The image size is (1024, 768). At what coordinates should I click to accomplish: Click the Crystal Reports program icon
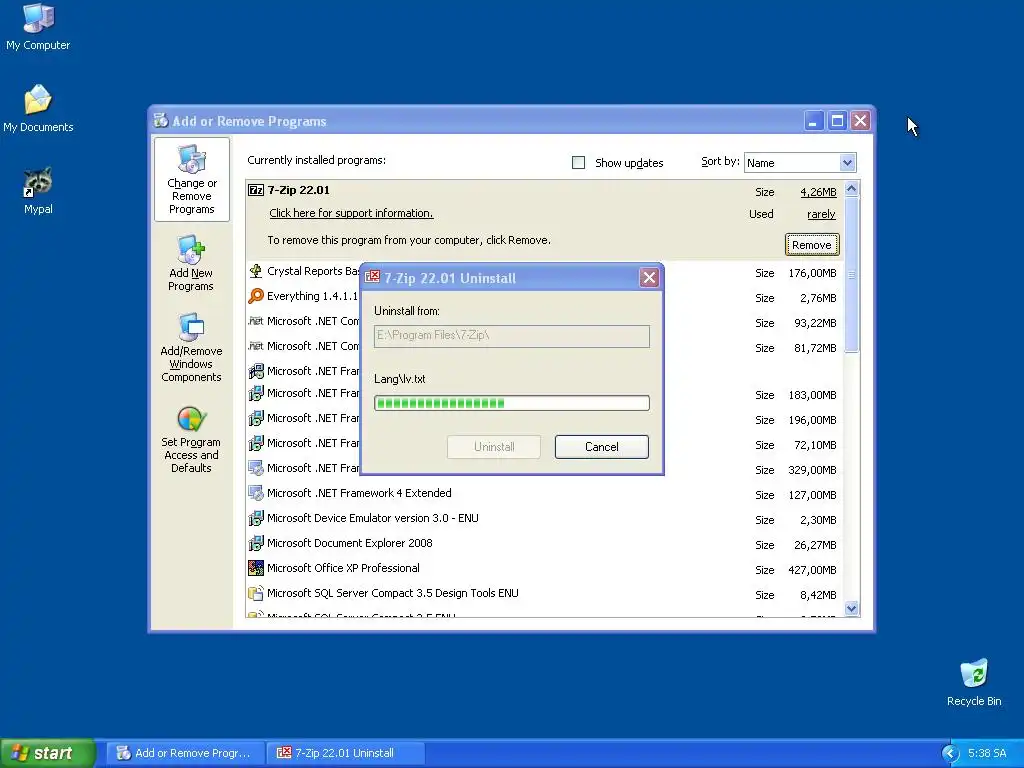tap(256, 271)
